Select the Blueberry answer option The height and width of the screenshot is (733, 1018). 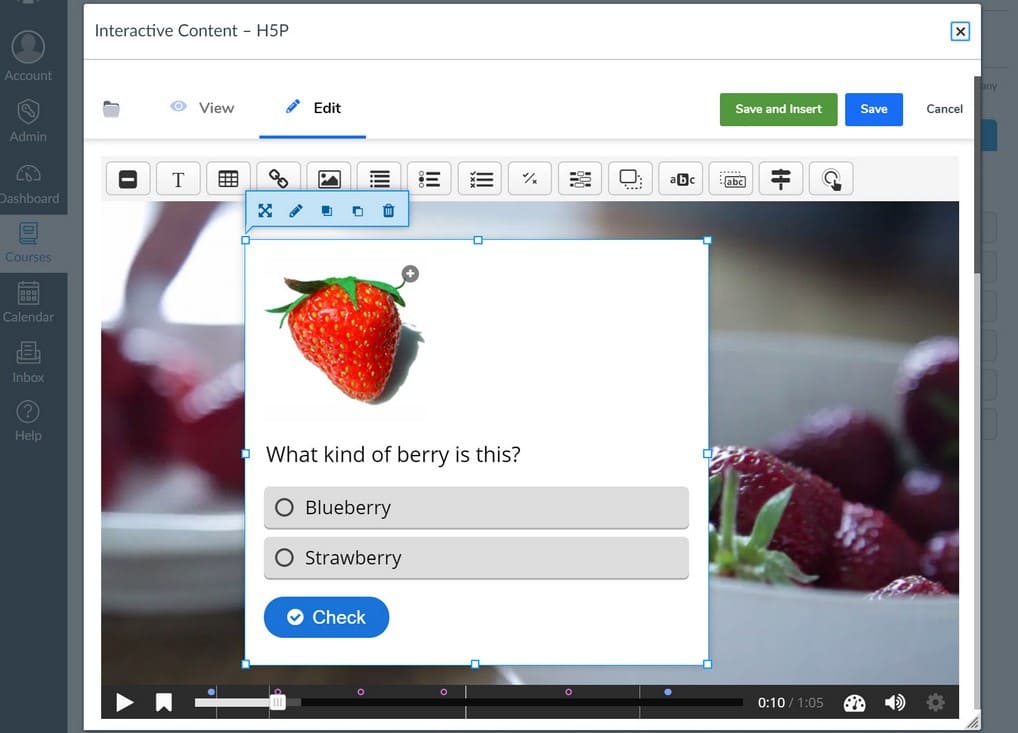[x=284, y=508]
